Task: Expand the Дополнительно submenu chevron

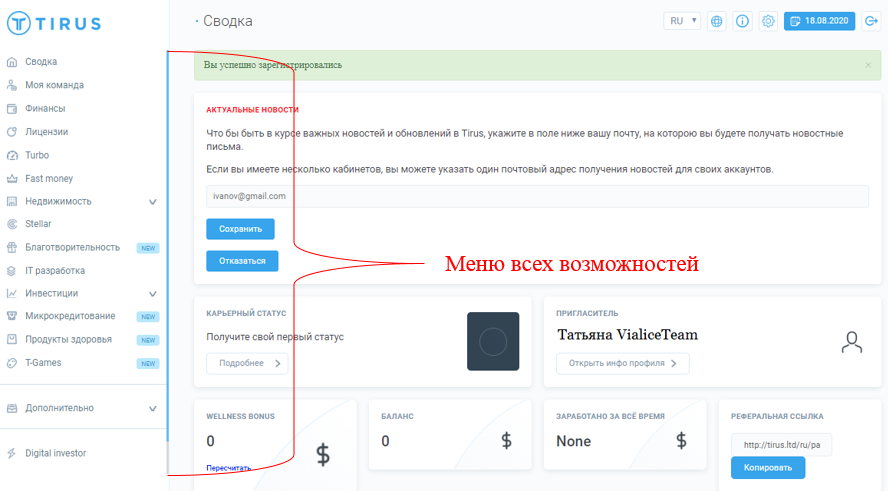Action: [152, 408]
